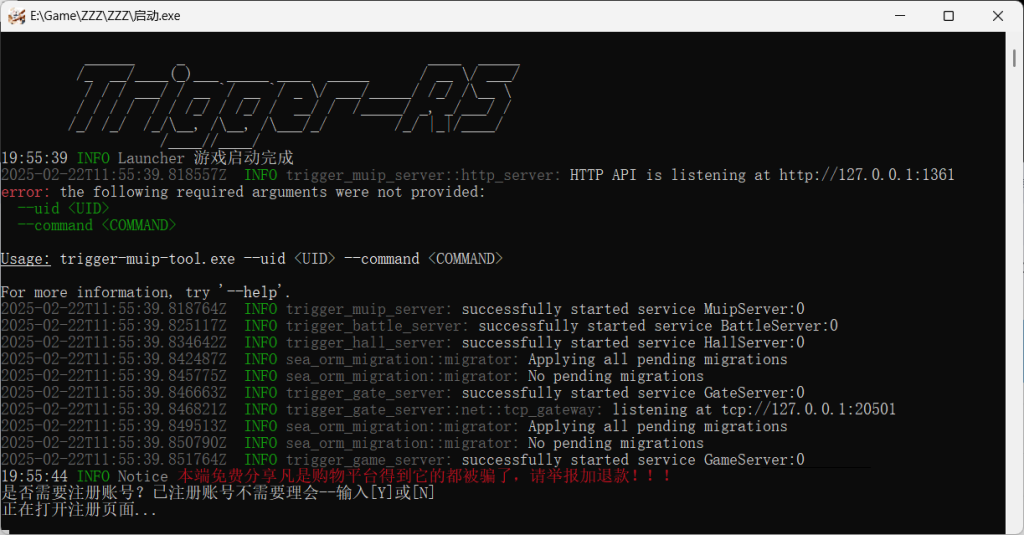Click the 'Launcher 游戏启动完成' log line
Image resolution: width=1024 pixels, height=535 pixels.
click(x=148, y=158)
